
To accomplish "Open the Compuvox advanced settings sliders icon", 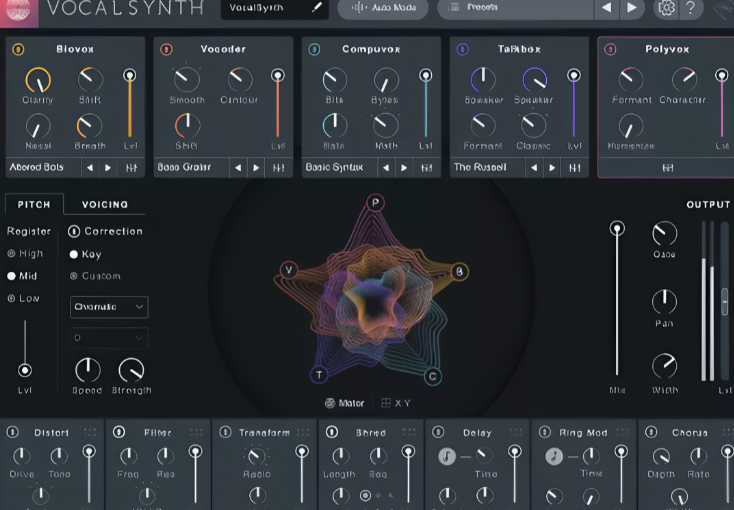I will coord(426,168).
